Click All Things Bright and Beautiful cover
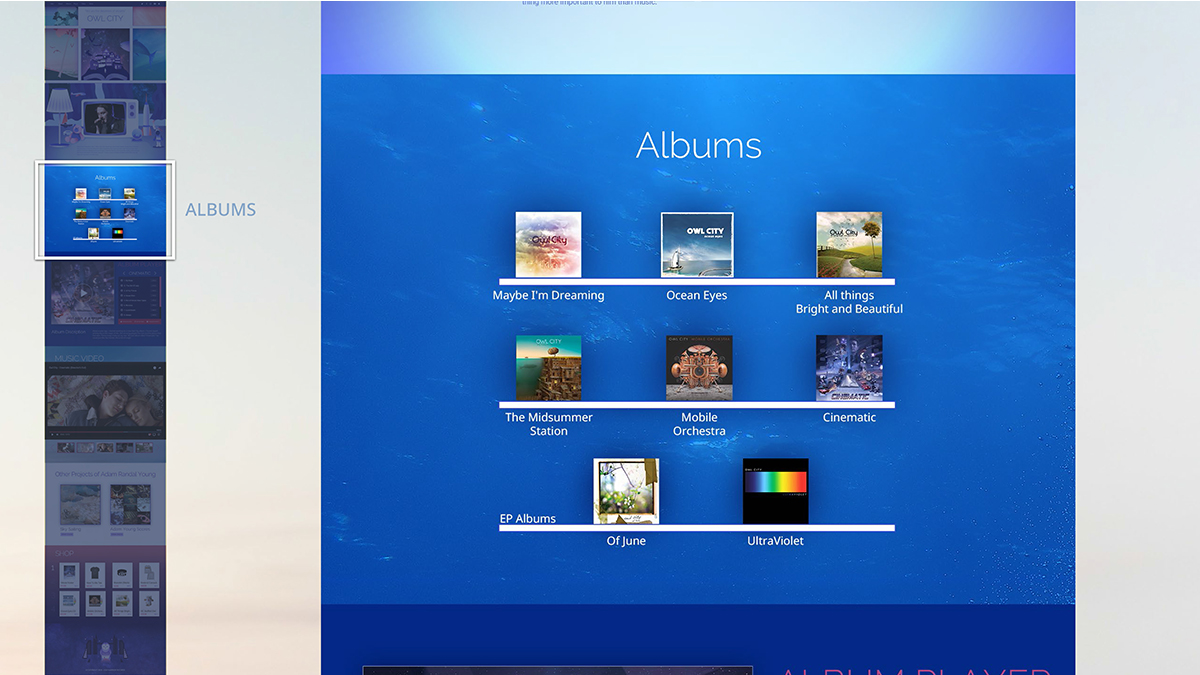Viewport: 1200px width, 675px height. click(x=849, y=244)
